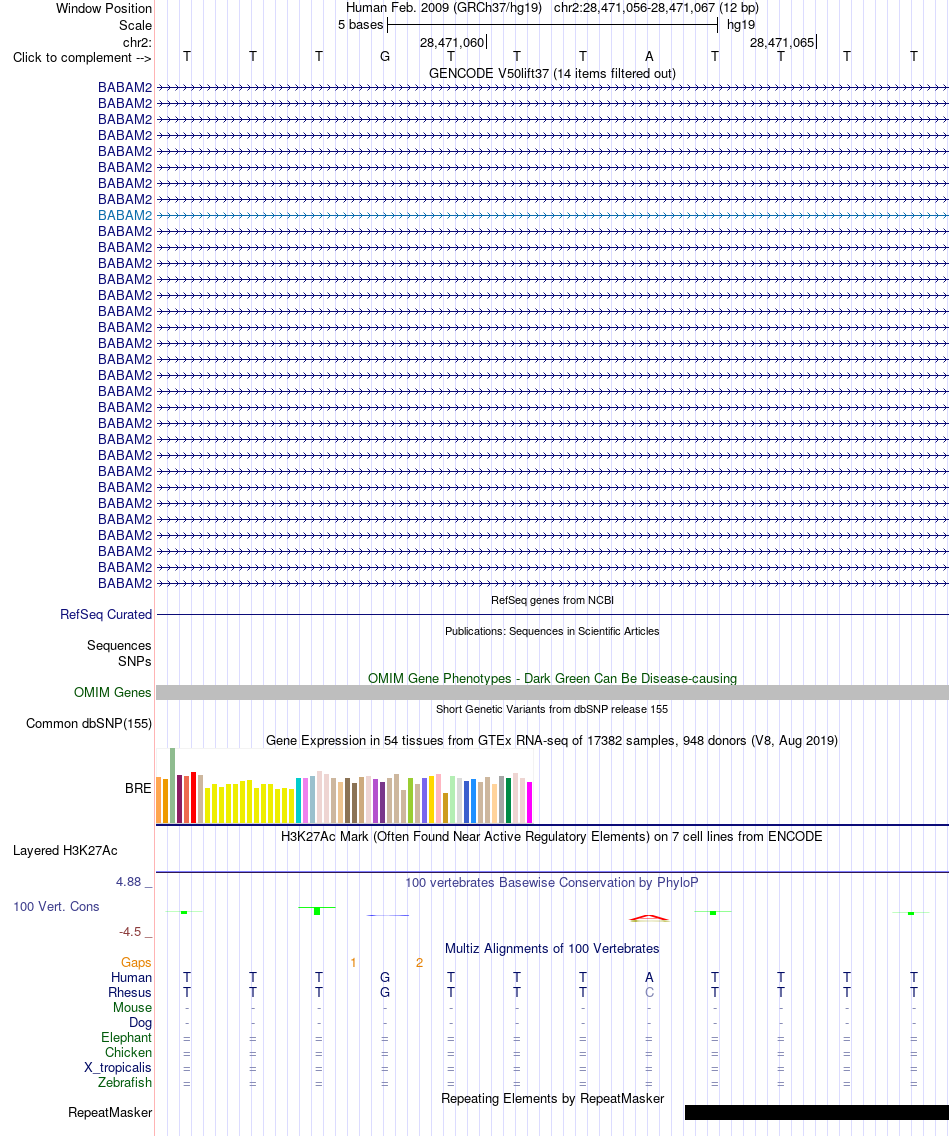
Task: Click the 'Zebrafish' species label
Action: pos(125,1083)
